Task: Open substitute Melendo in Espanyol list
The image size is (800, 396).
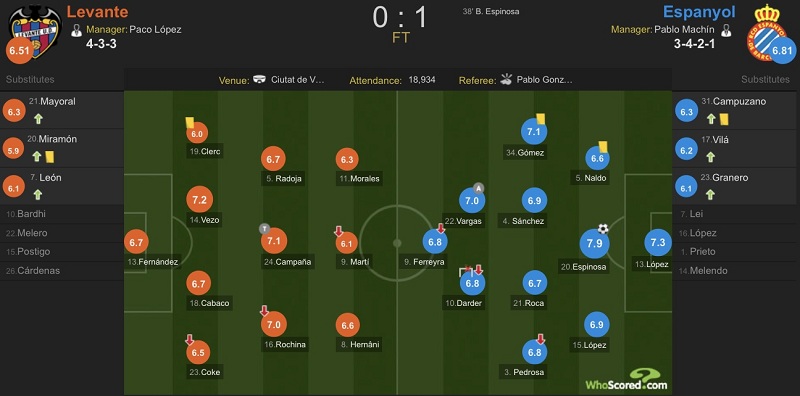Action: tap(736, 271)
